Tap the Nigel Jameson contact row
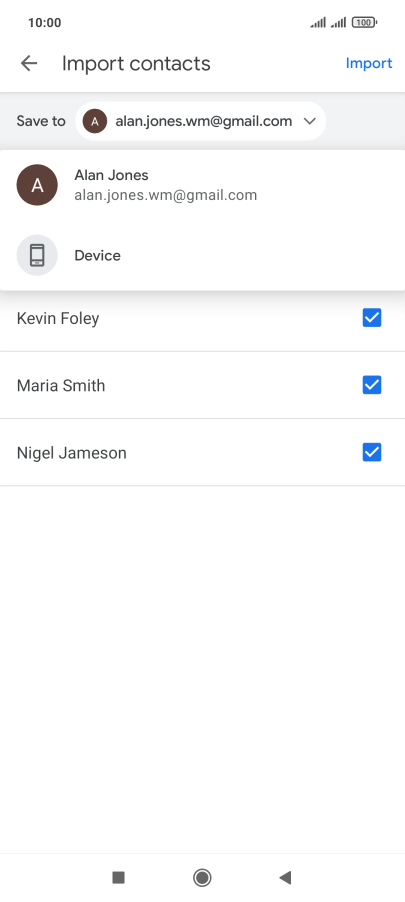 coord(202,452)
